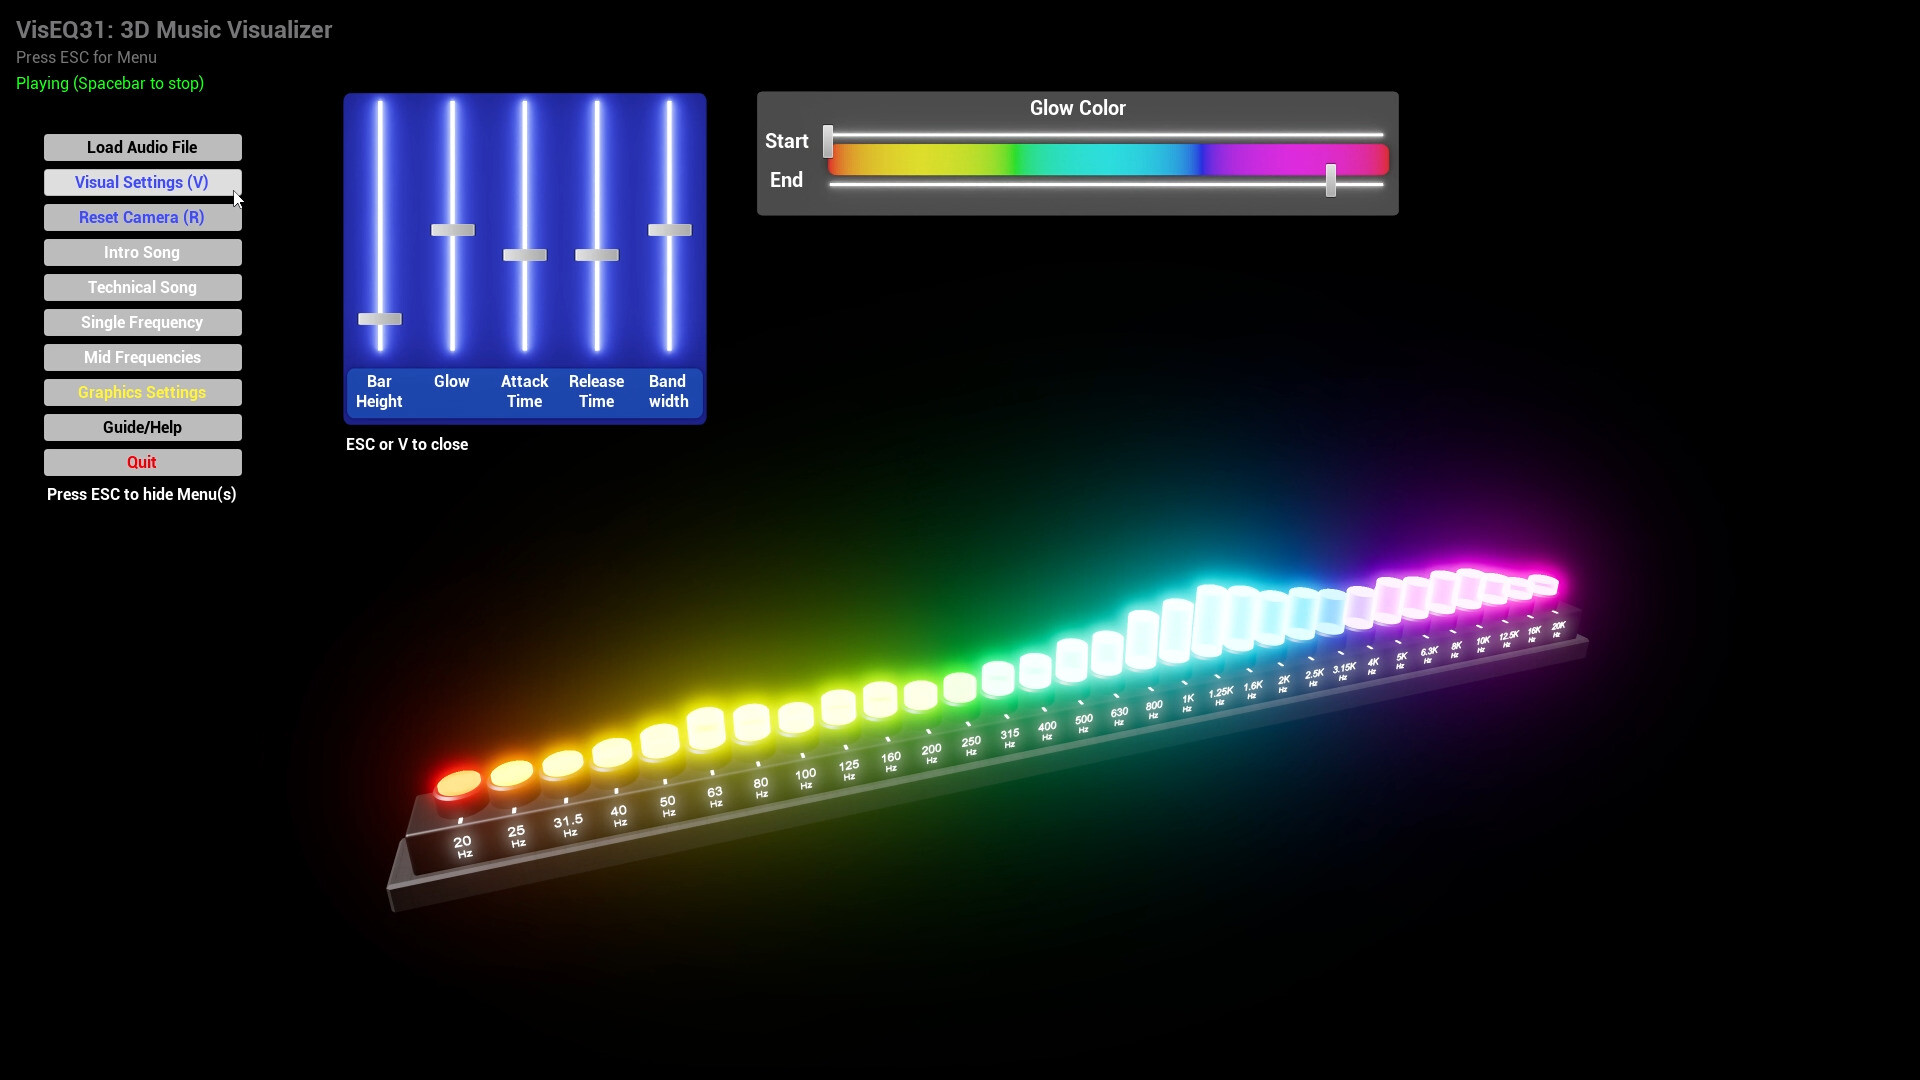This screenshot has width=1920, height=1080.
Task: Start the Mid Frequencies test
Action: (x=142, y=357)
